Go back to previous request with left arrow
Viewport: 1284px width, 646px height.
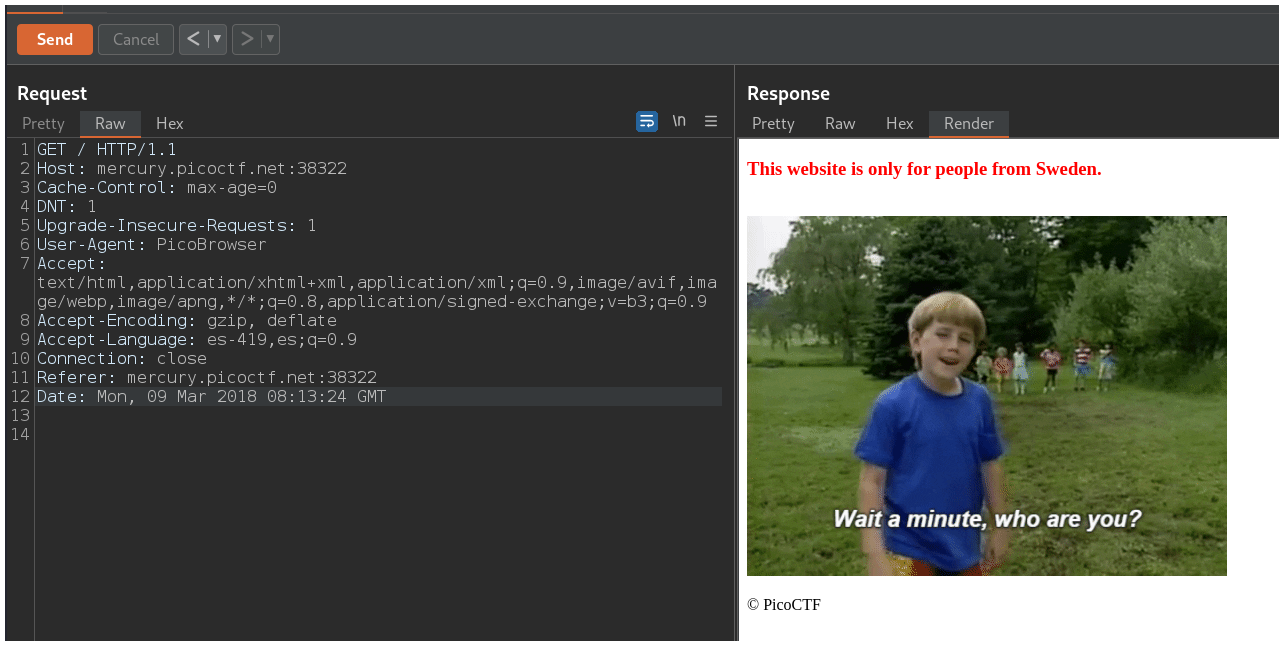193,39
